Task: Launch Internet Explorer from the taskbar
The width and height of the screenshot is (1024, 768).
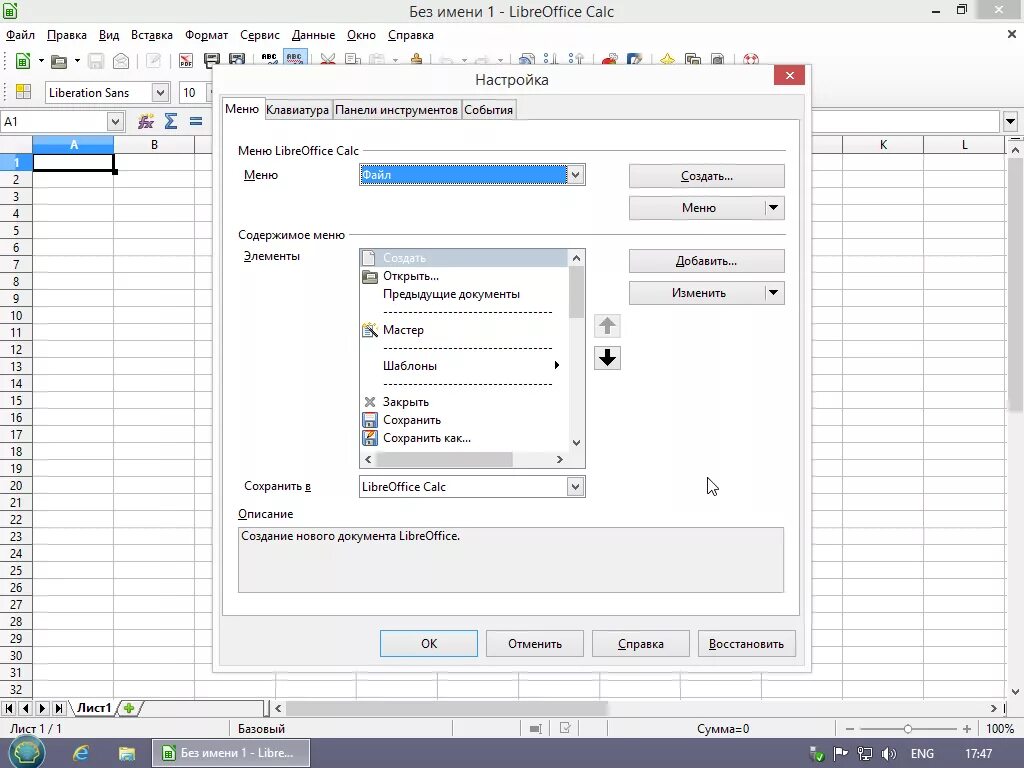Action: 81,753
